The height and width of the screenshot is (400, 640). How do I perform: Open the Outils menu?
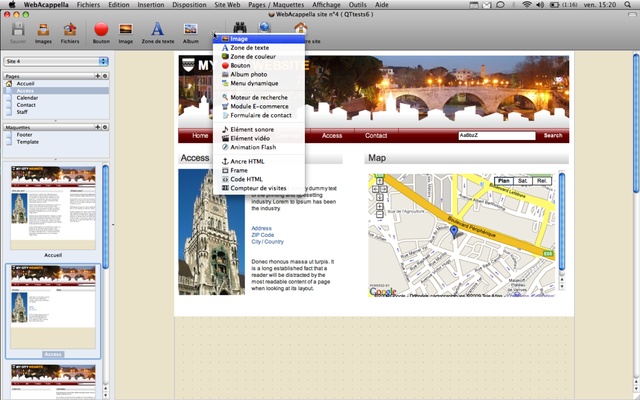coord(358,5)
